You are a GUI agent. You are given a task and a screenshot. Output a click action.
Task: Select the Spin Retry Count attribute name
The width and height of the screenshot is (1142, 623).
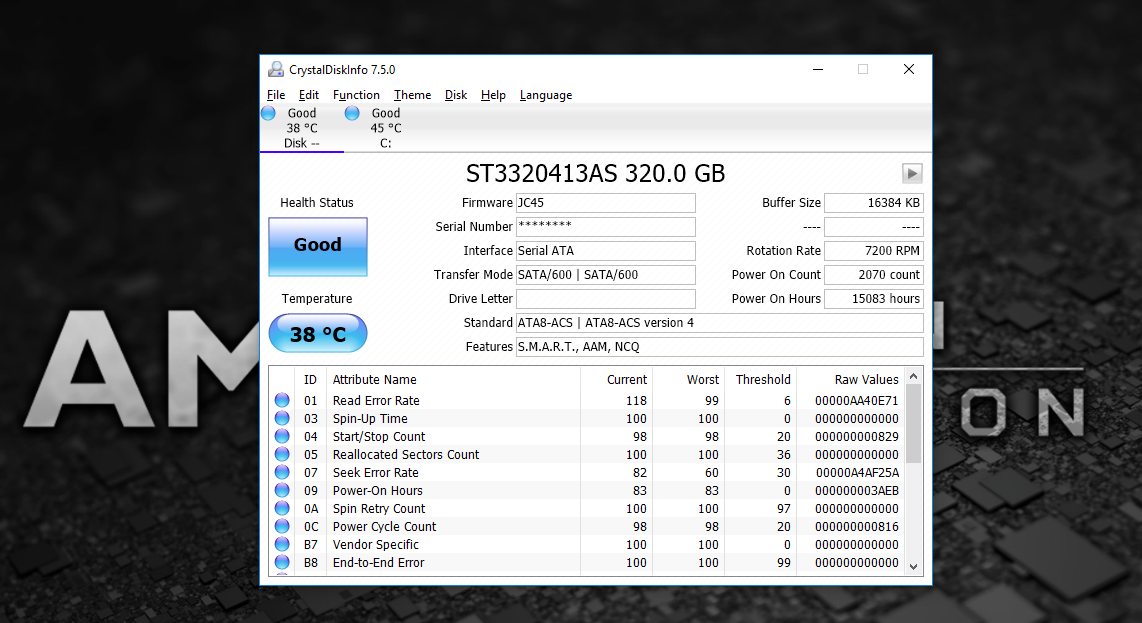379,509
